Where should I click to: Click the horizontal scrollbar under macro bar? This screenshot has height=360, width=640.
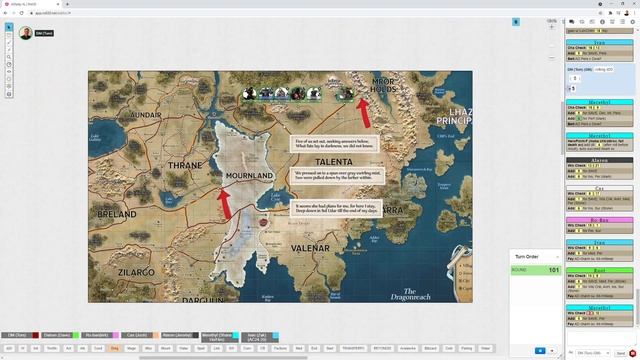point(223,358)
